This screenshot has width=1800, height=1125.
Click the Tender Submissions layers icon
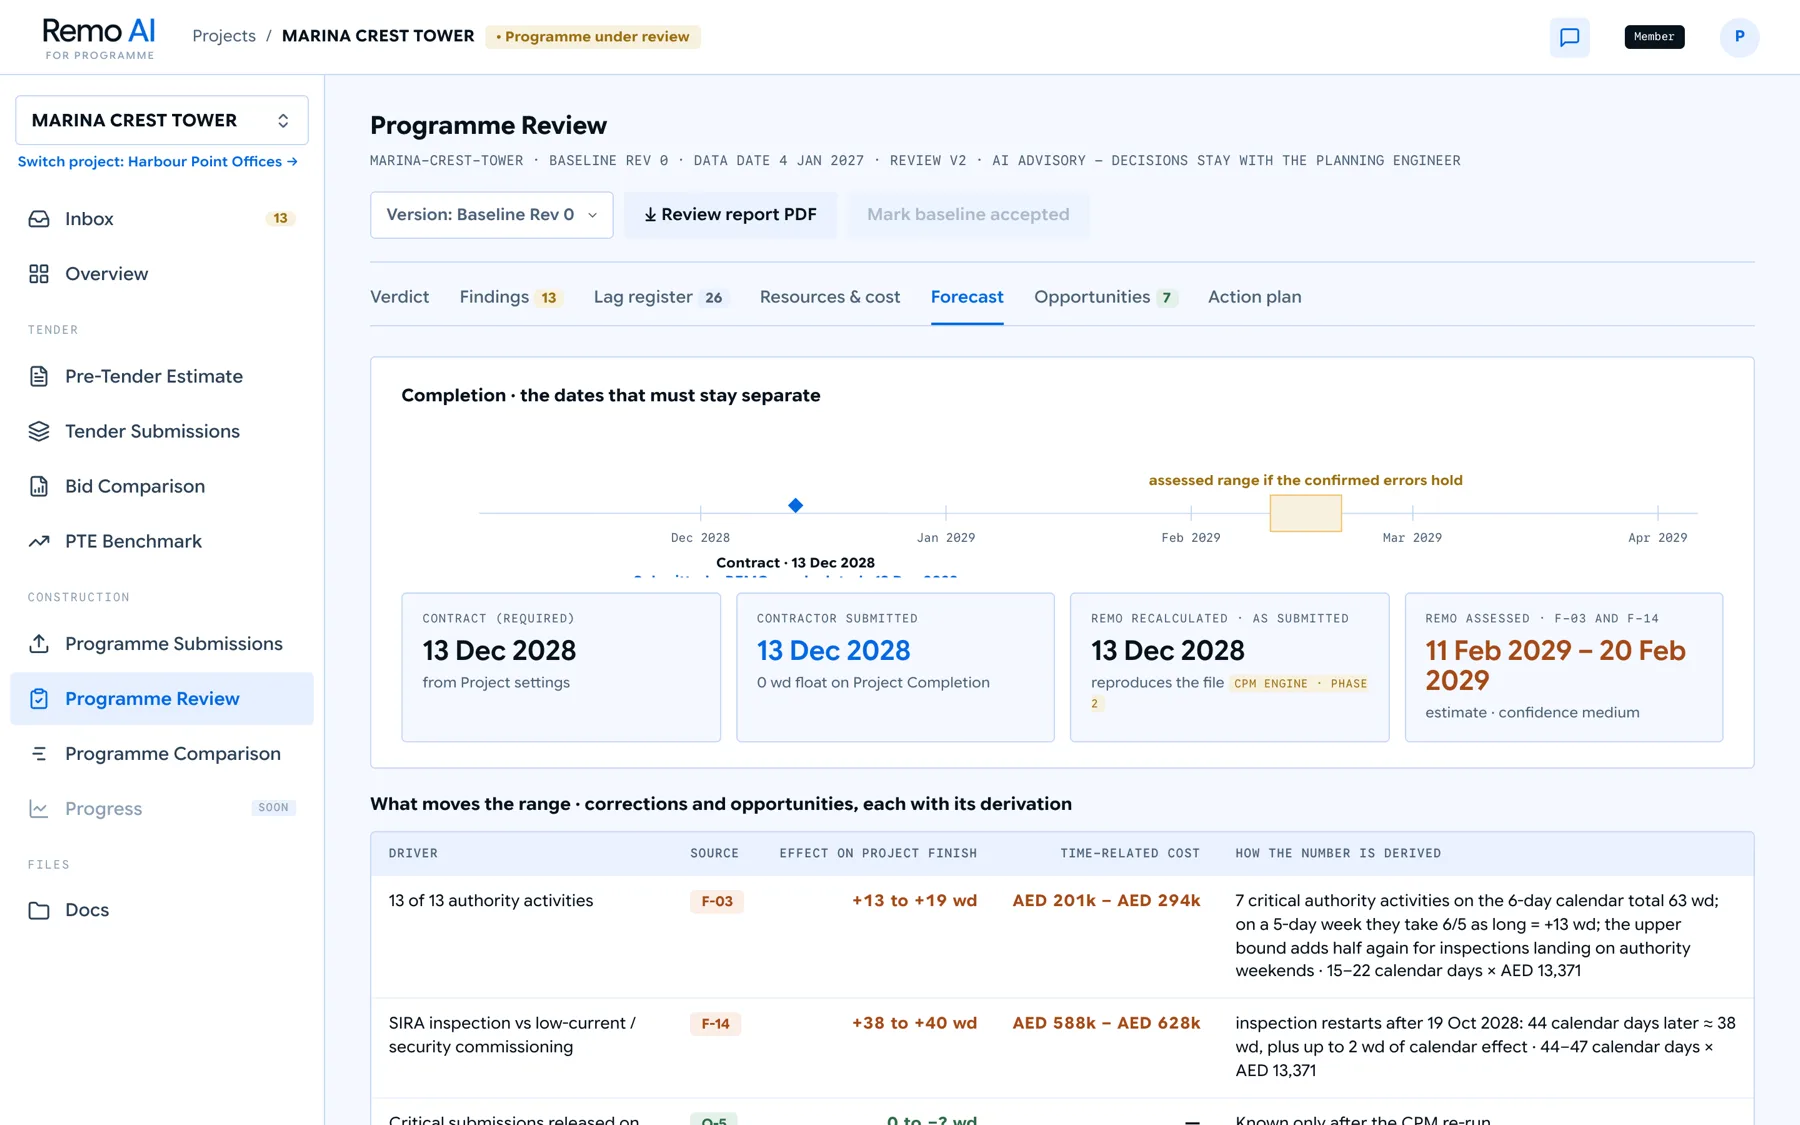click(39, 432)
